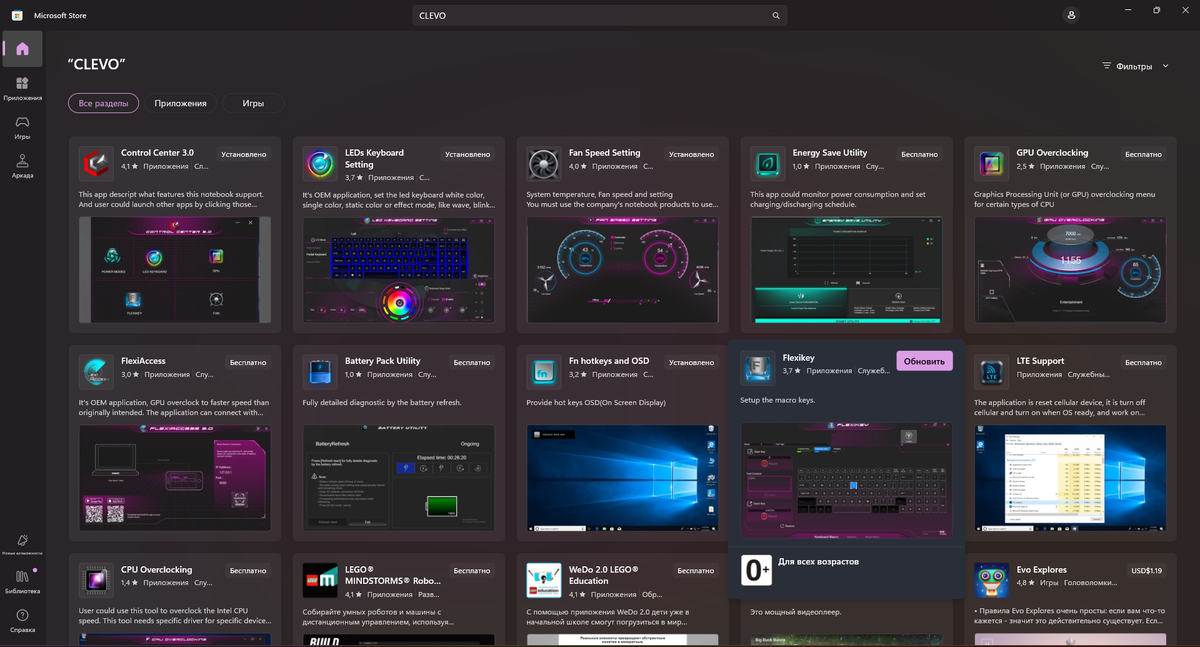Image resolution: width=1200 pixels, height=647 pixels.
Task: Open the Battery Pack Utility screenshot thumbnail
Action: [399, 477]
